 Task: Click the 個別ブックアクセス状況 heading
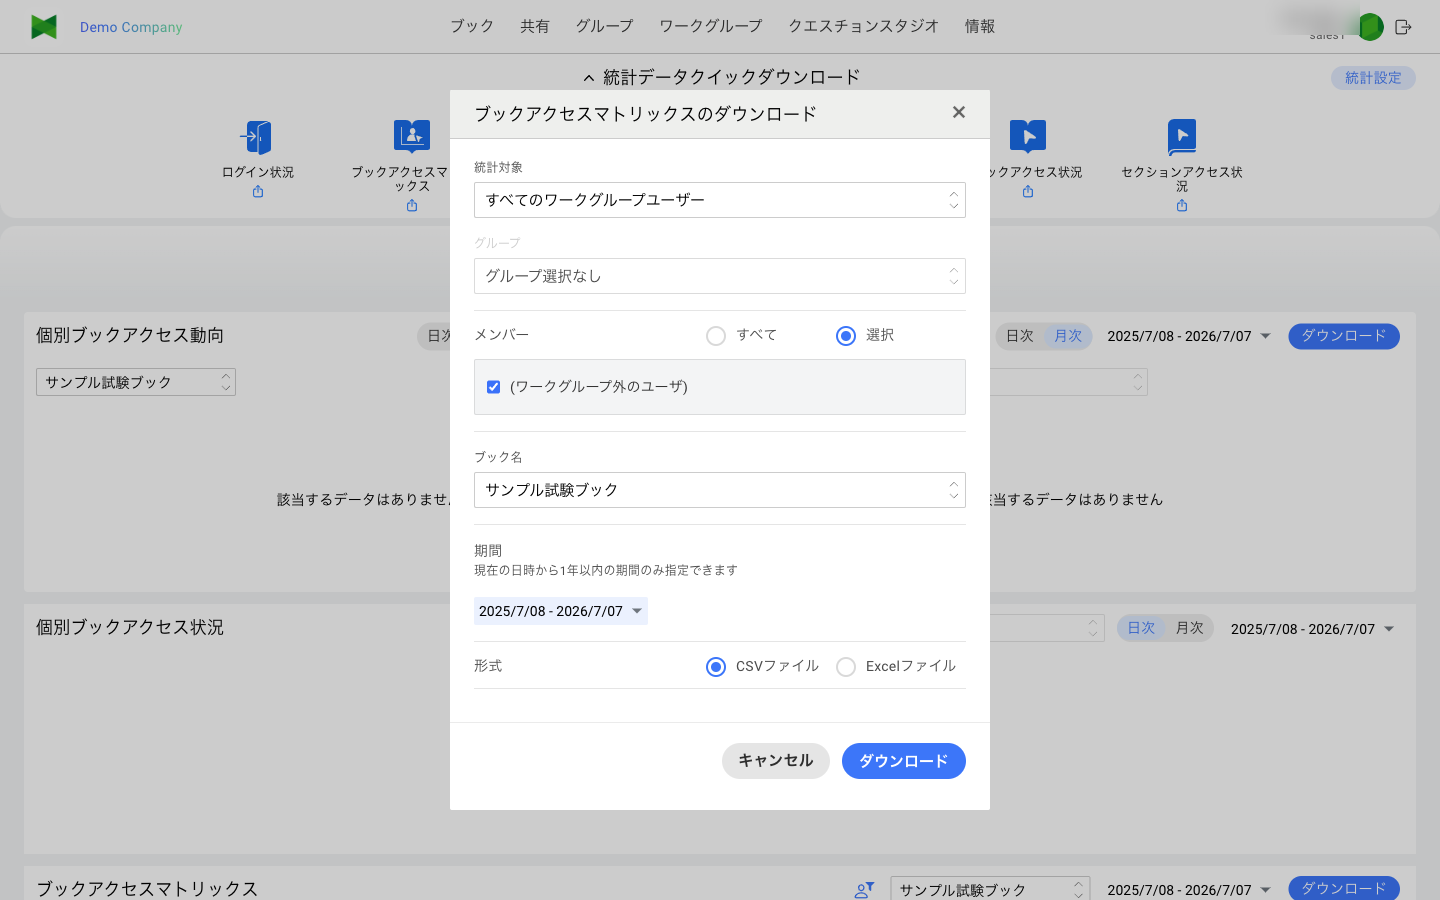(x=130, y=627)
